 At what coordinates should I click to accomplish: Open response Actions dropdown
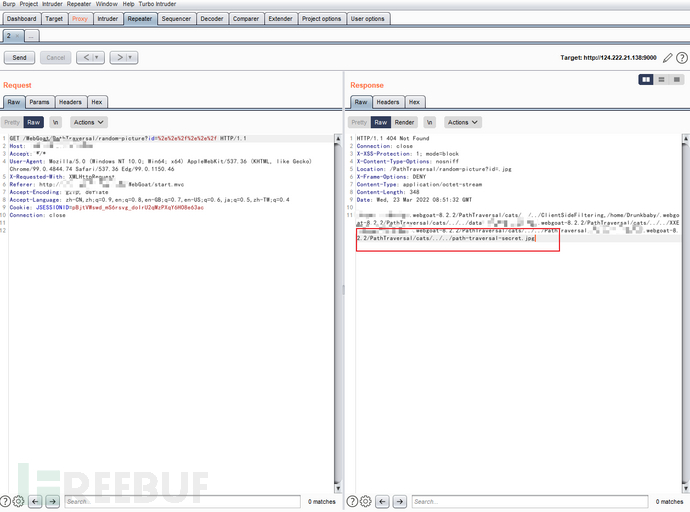tap(463, 122)
